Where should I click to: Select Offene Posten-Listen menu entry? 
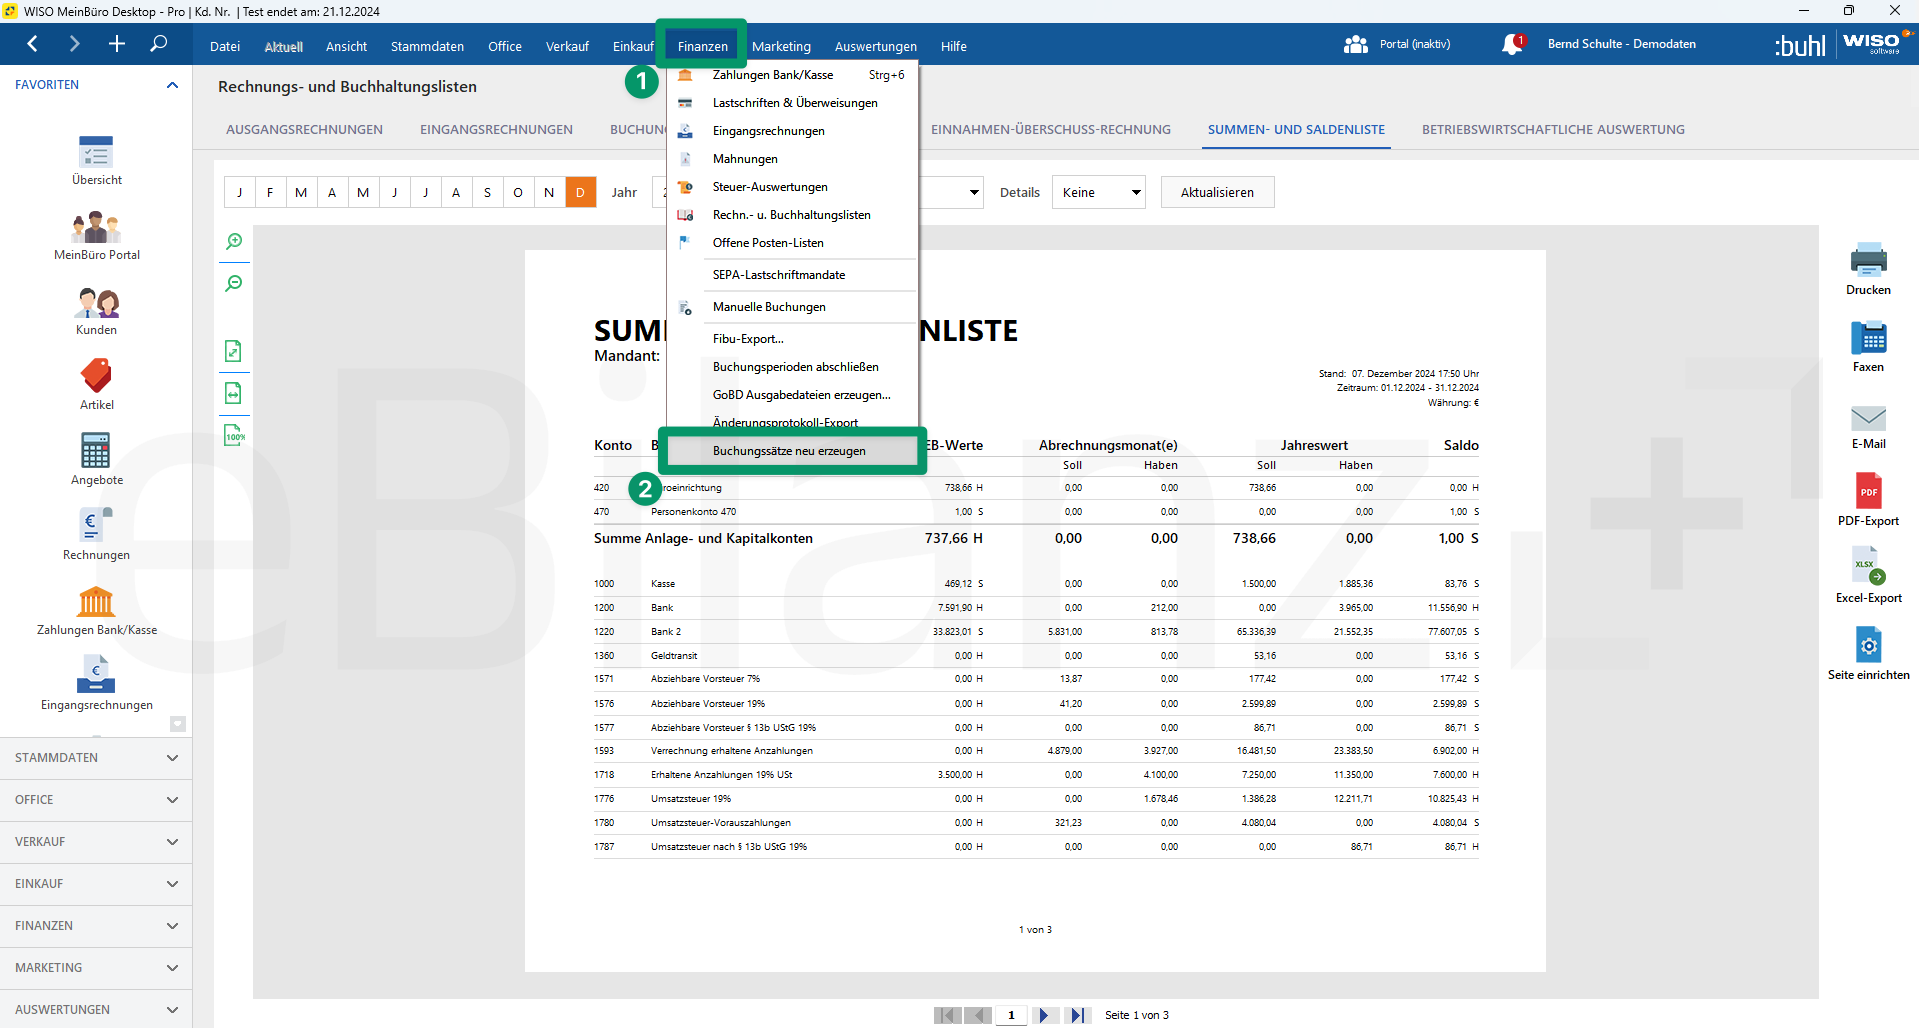[x=792, y=243]
